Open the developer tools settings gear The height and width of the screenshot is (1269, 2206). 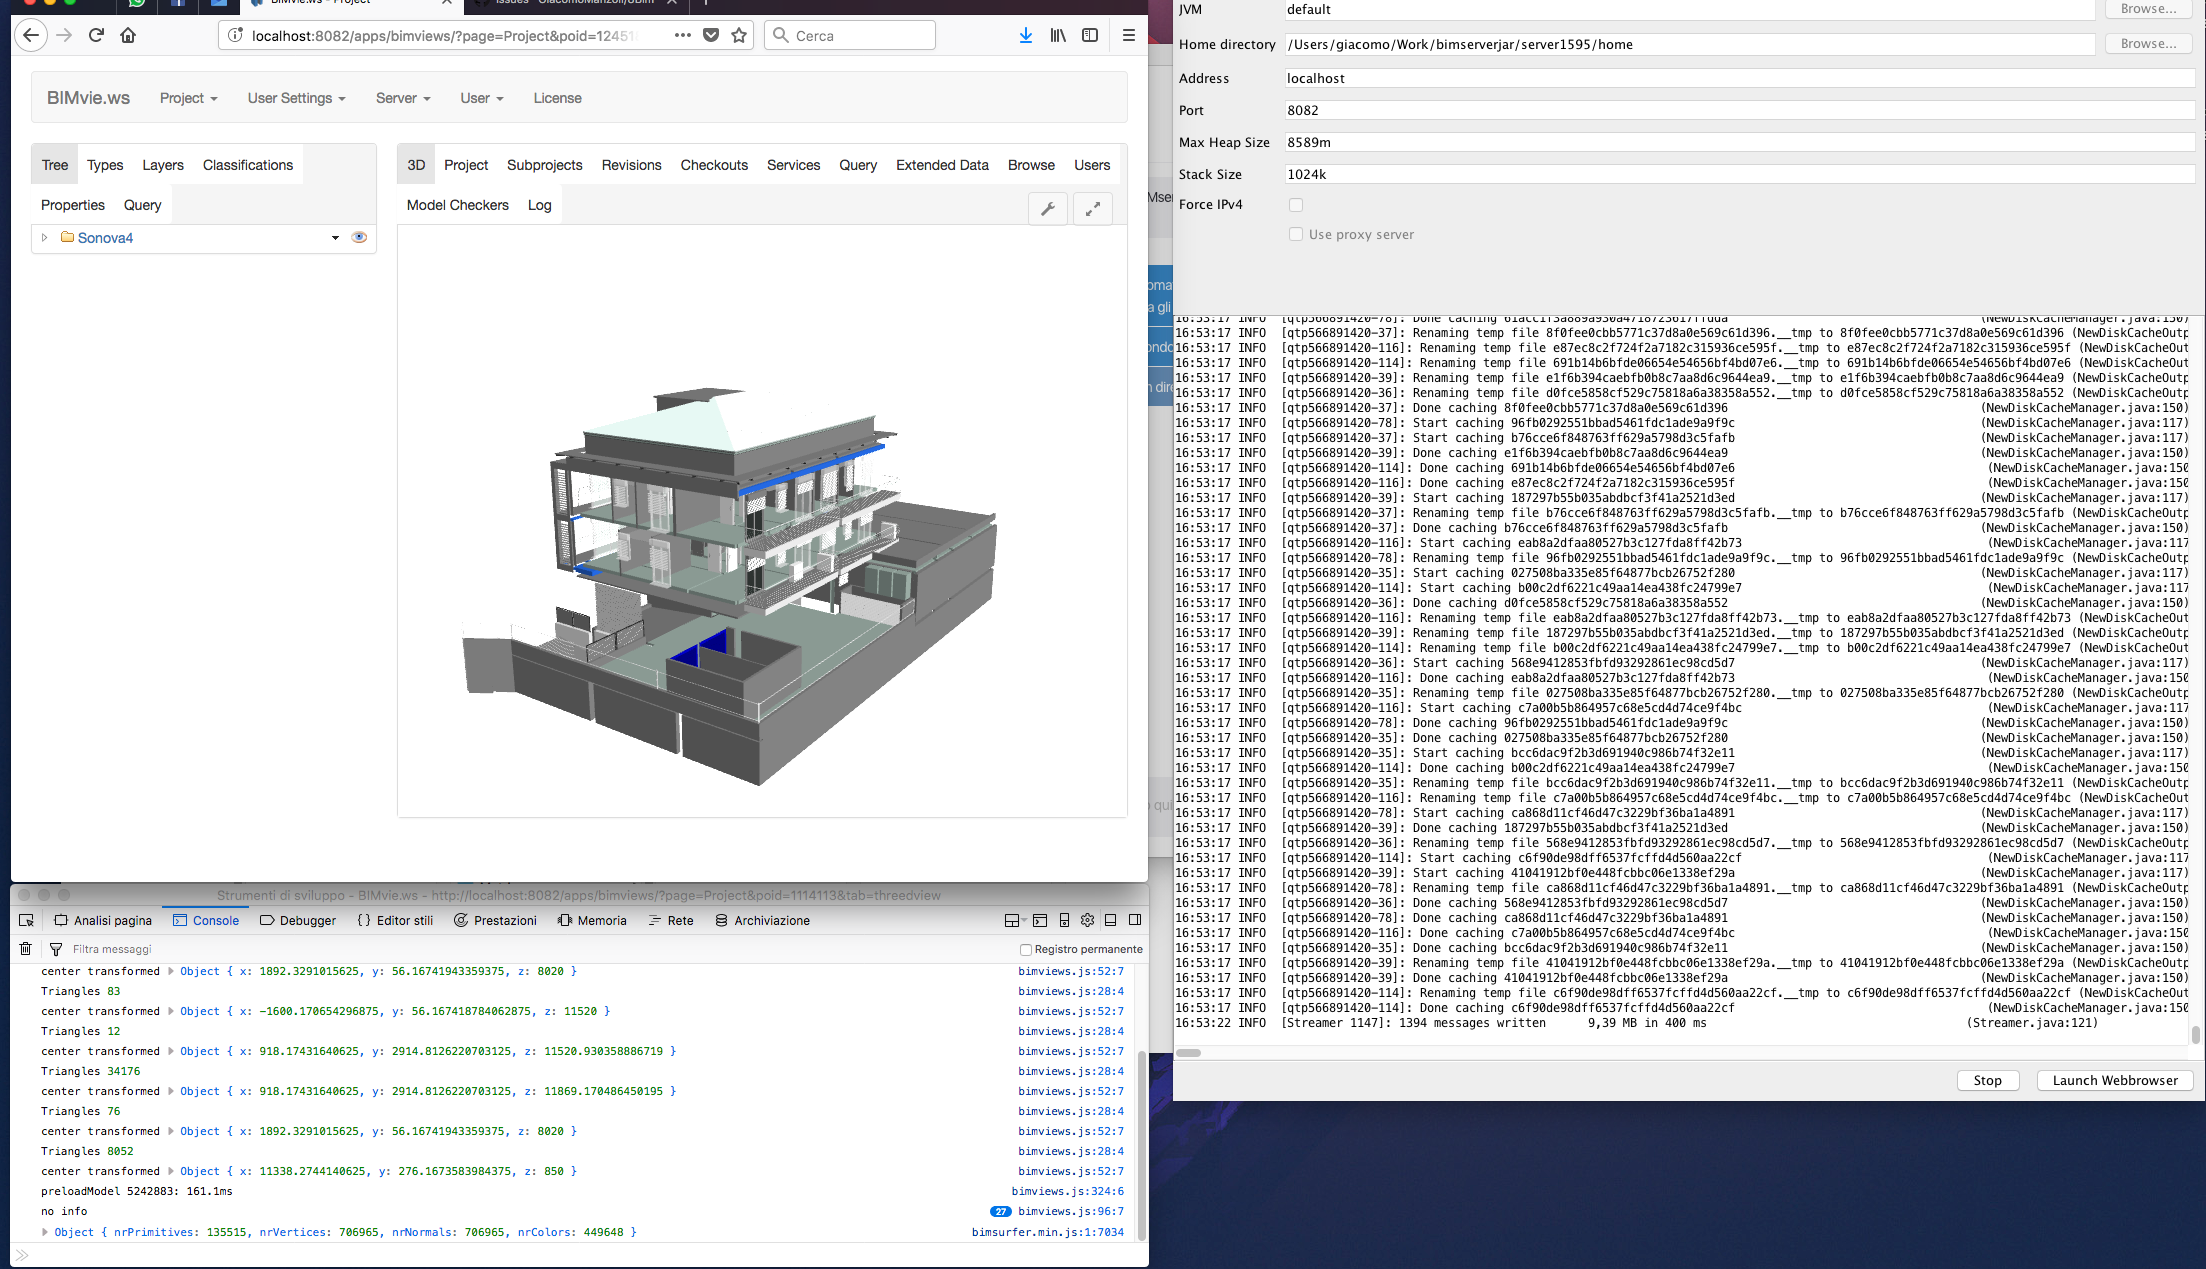click(x=1088, y=920)
